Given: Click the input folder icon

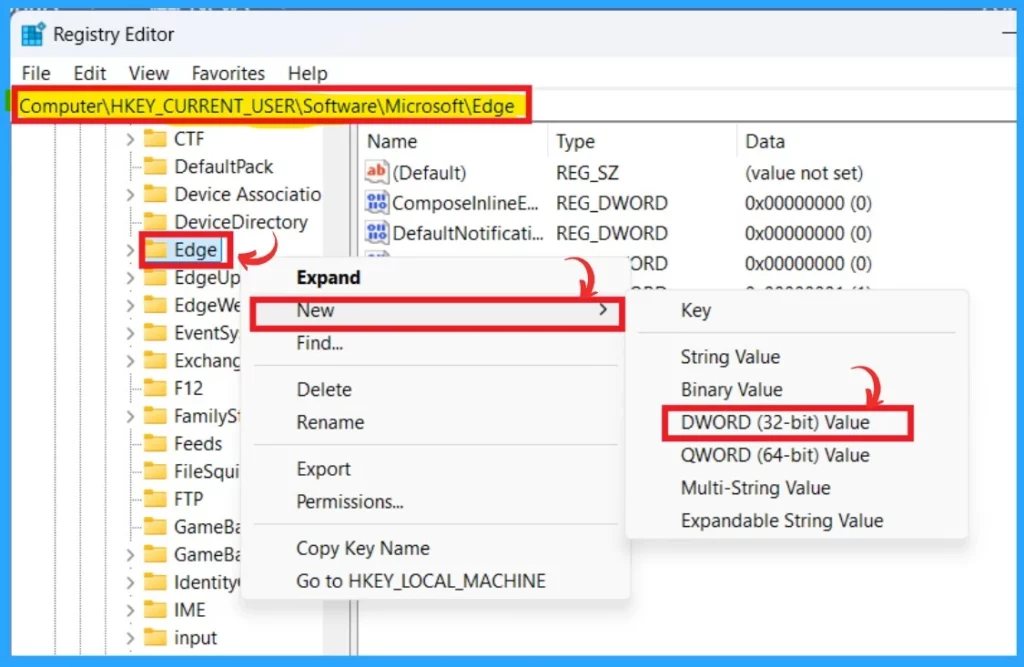Looking at the screenshot, I should pos(155,638).
